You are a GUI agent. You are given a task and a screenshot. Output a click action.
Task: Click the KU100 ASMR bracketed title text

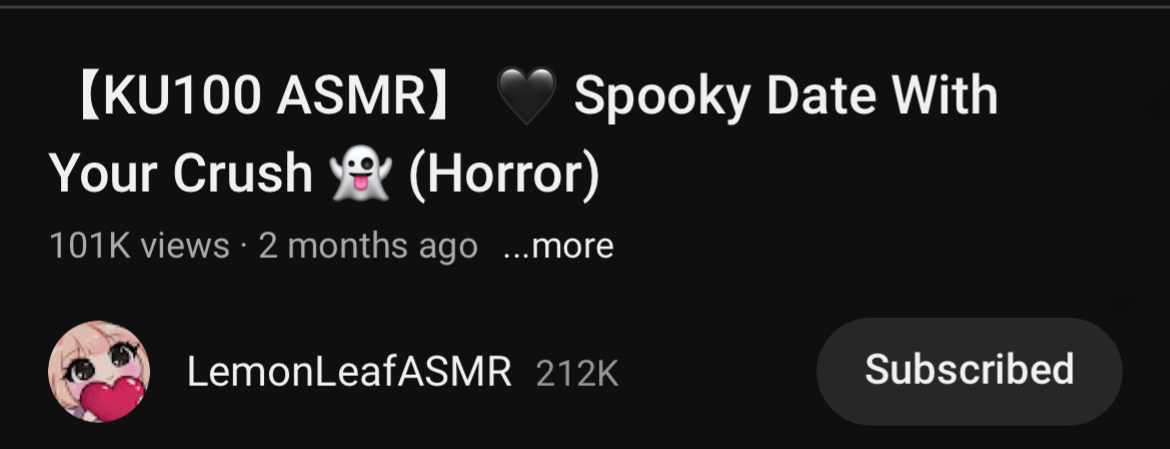click(263, 95)
